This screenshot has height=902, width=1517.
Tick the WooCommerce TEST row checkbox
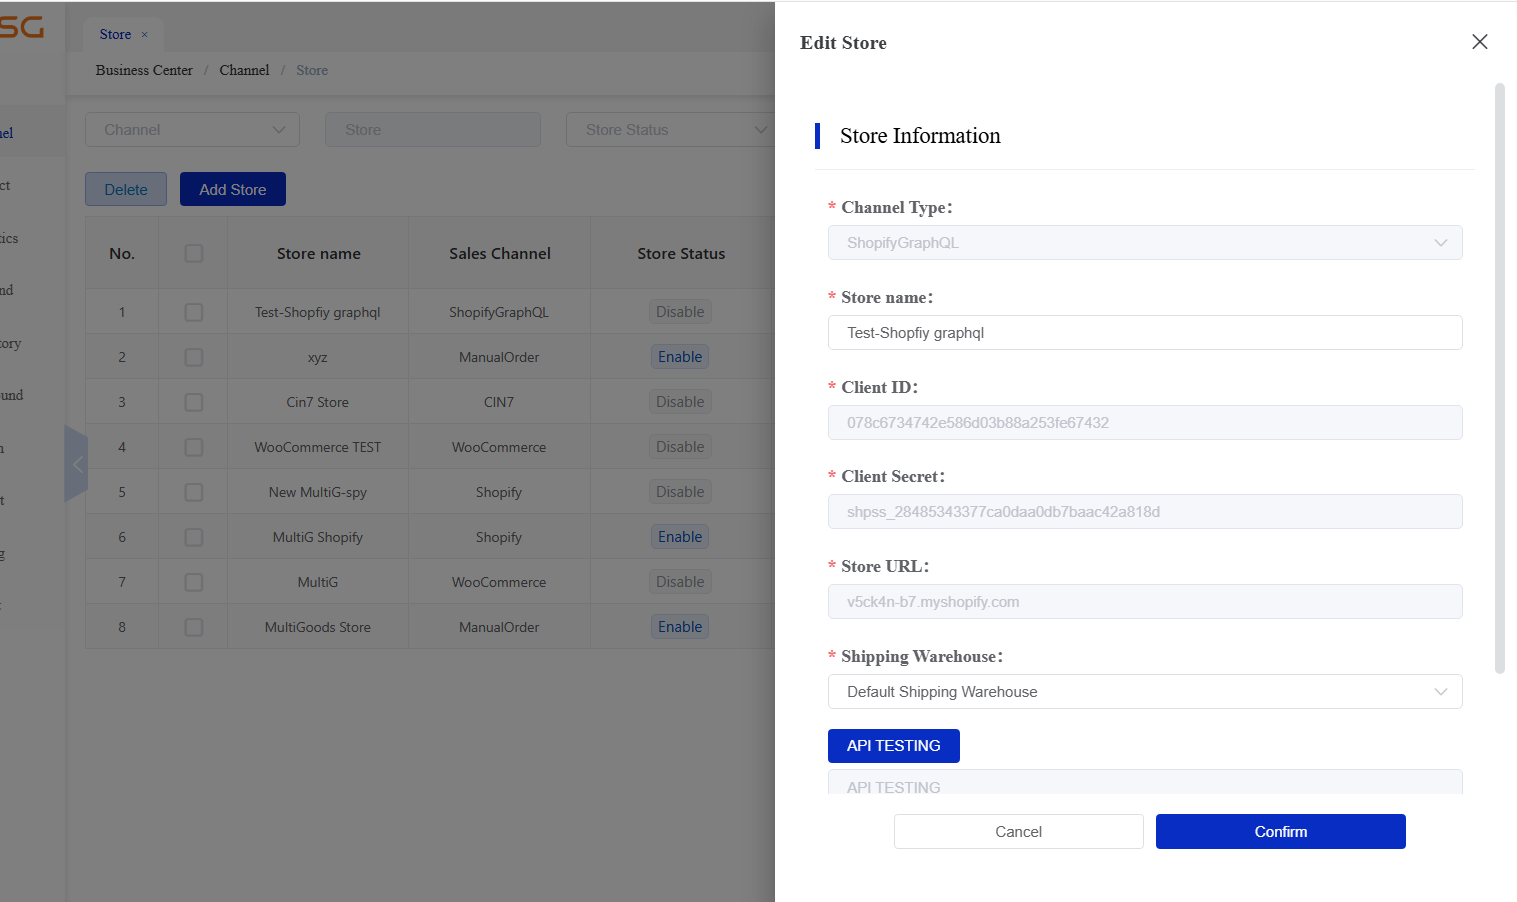point(194,448)
